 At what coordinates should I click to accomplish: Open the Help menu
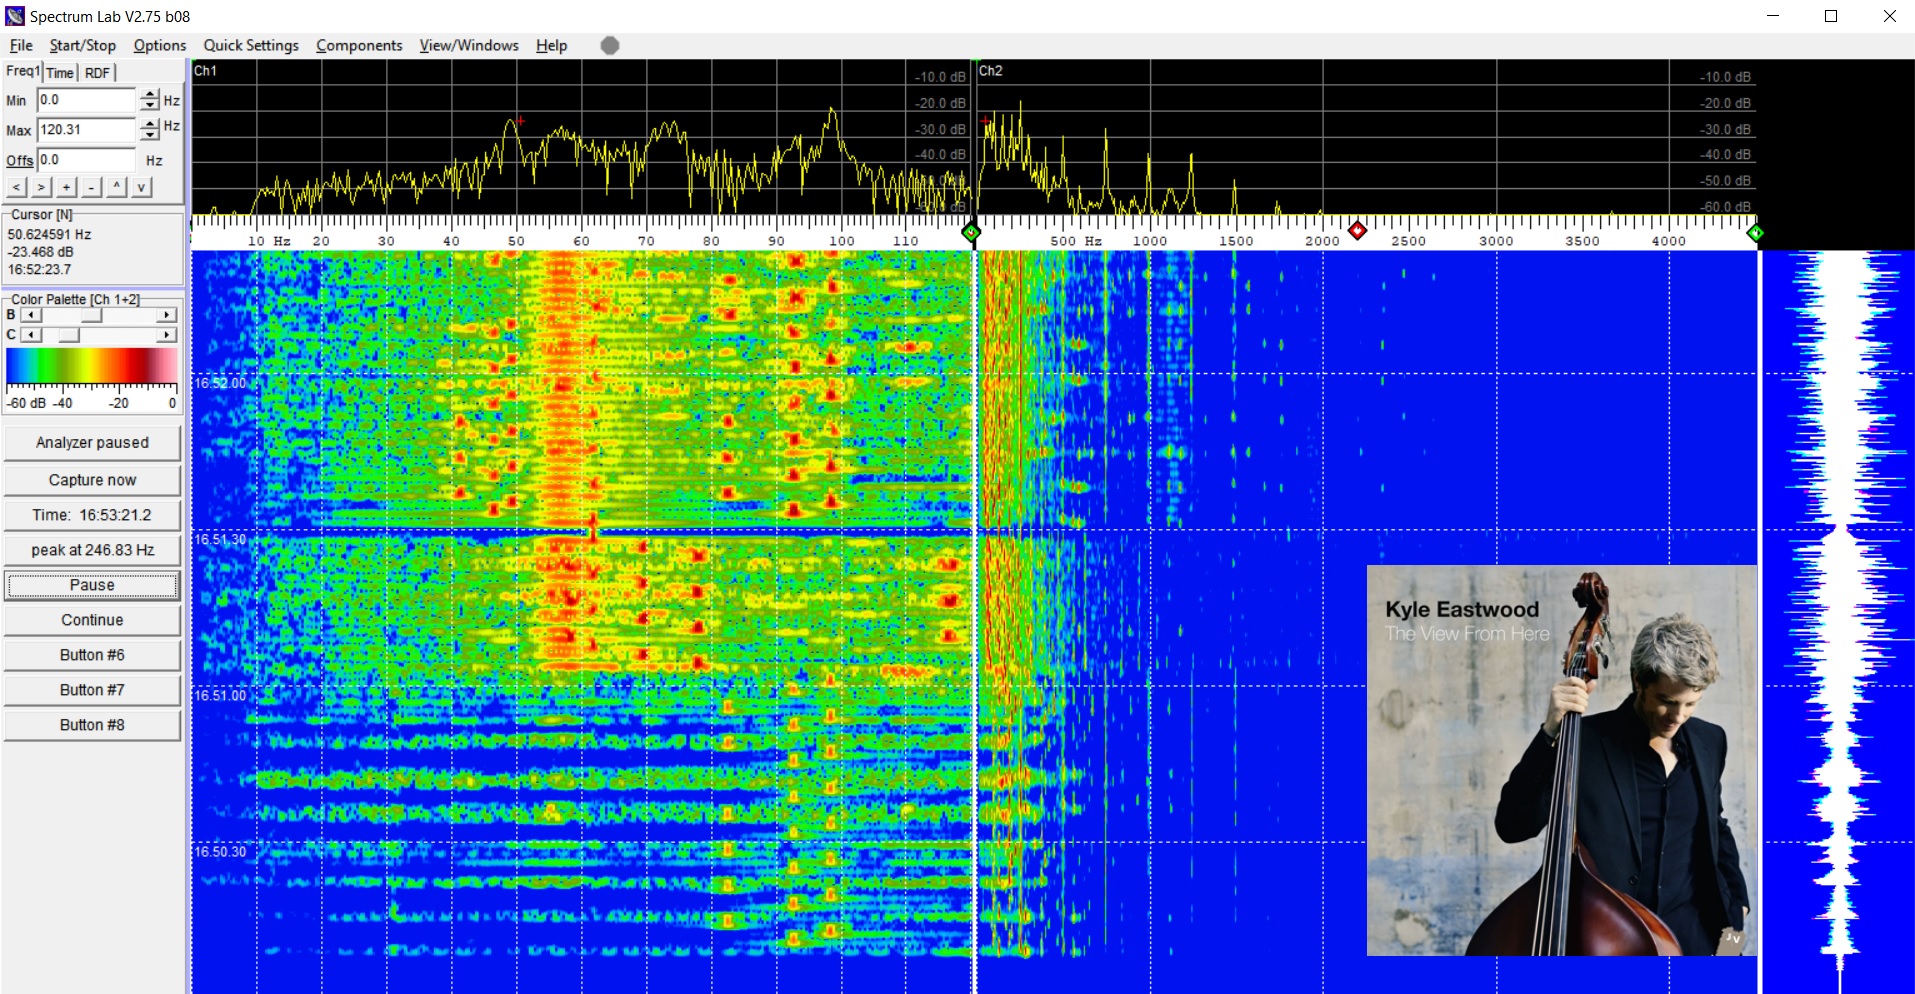pyautogui.click(x=551, y=45)
